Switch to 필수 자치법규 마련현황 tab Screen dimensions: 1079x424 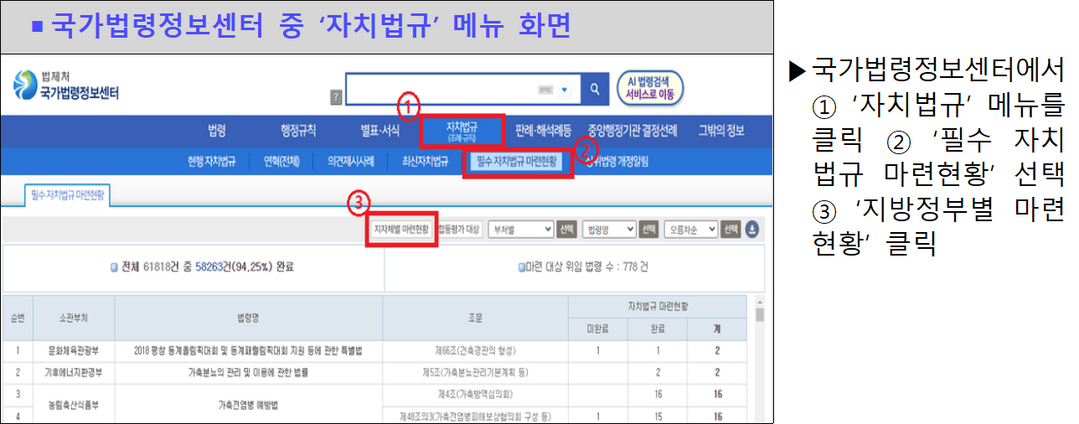pos(68,195)
